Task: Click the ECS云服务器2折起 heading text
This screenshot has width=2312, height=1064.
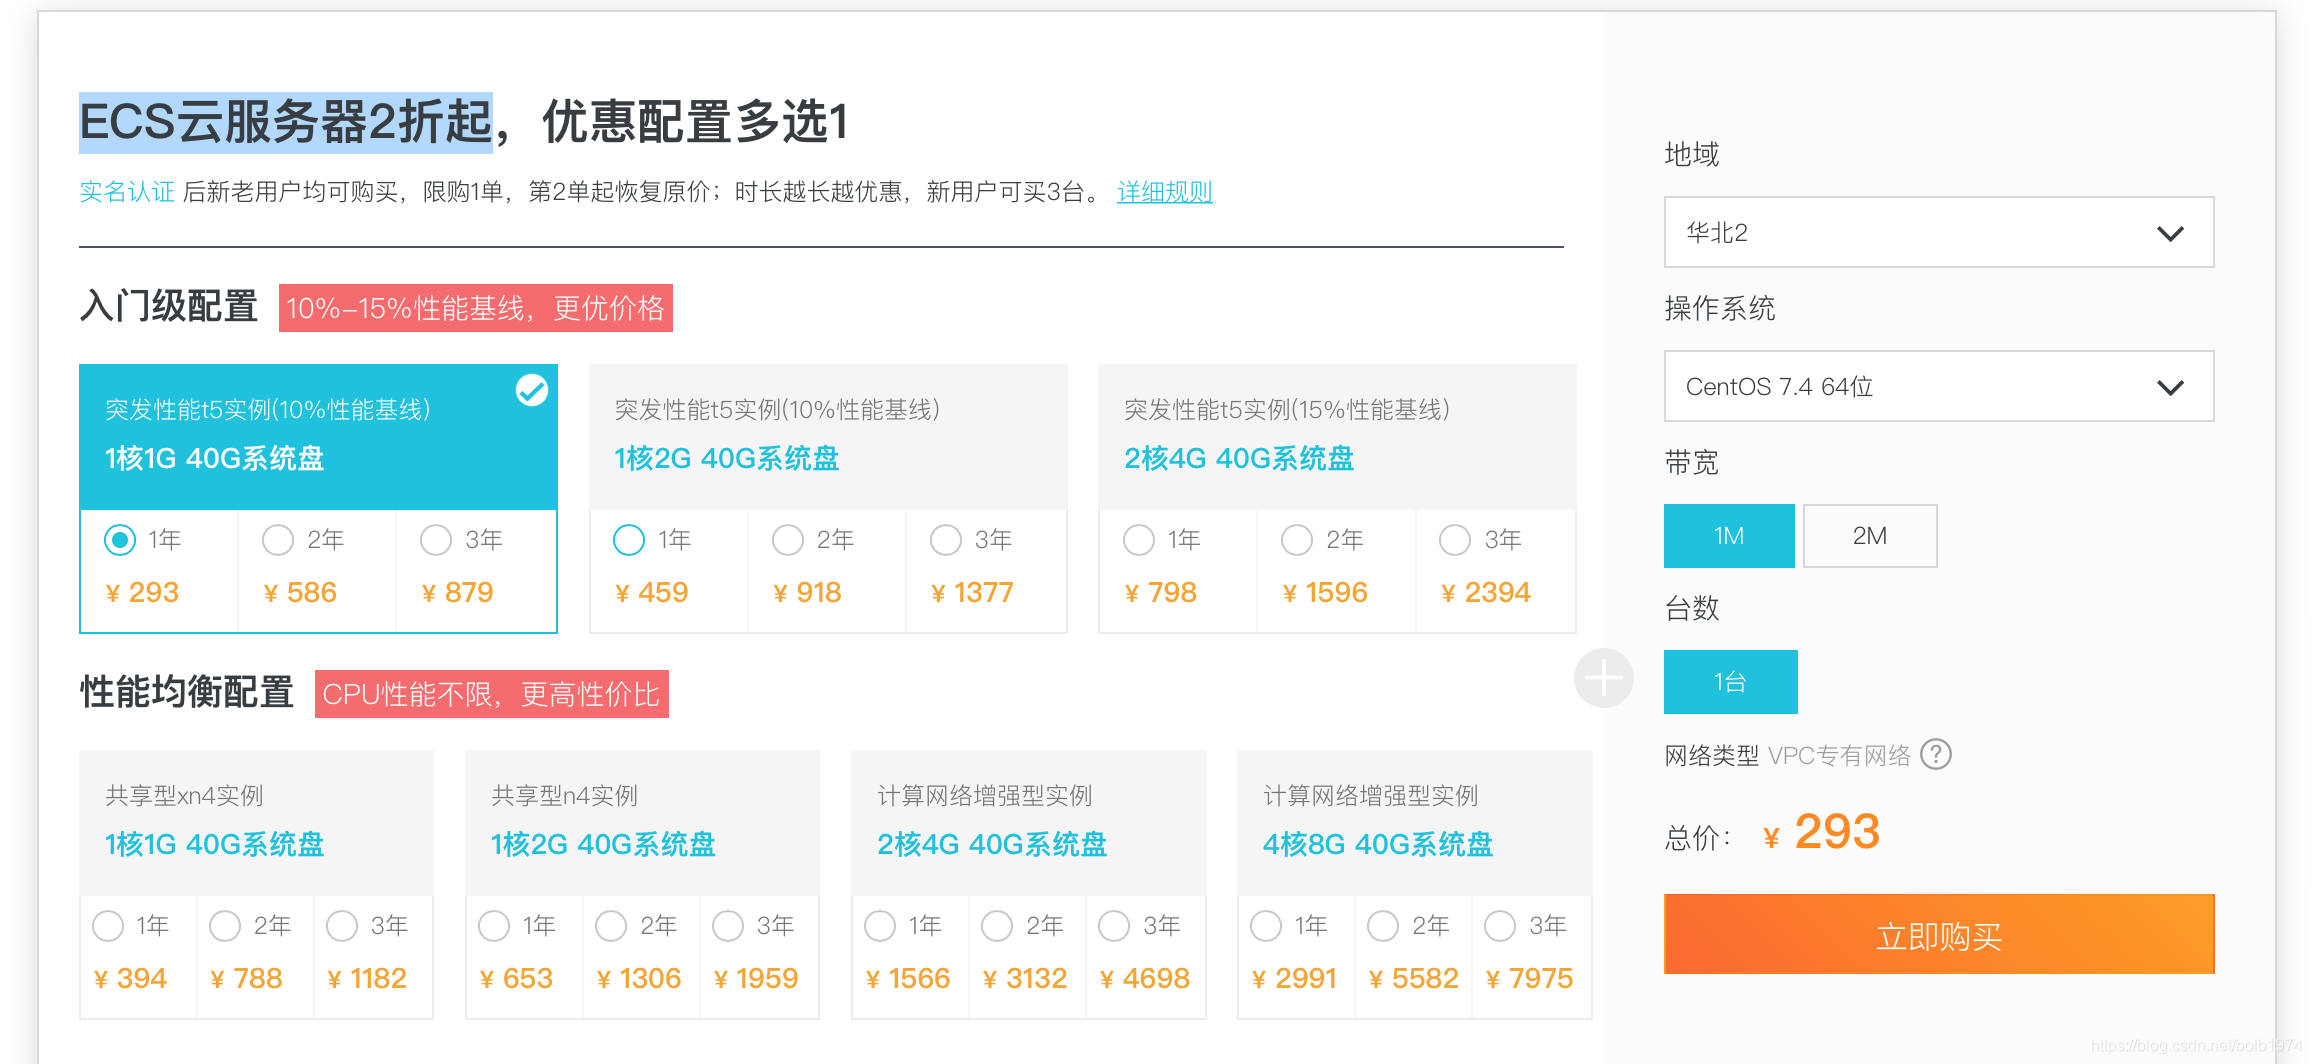Action: (x=286, y=123)
